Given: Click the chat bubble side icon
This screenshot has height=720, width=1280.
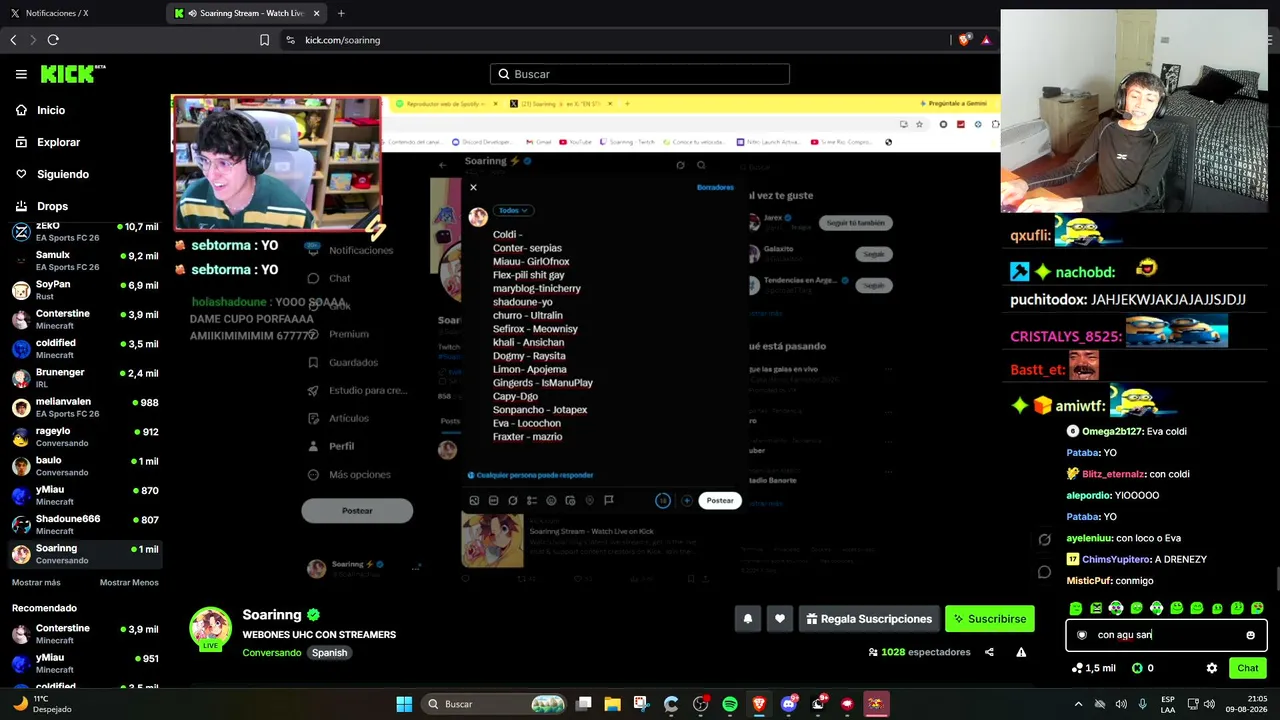Looking at the screenshot, I should click(1045, 572).
